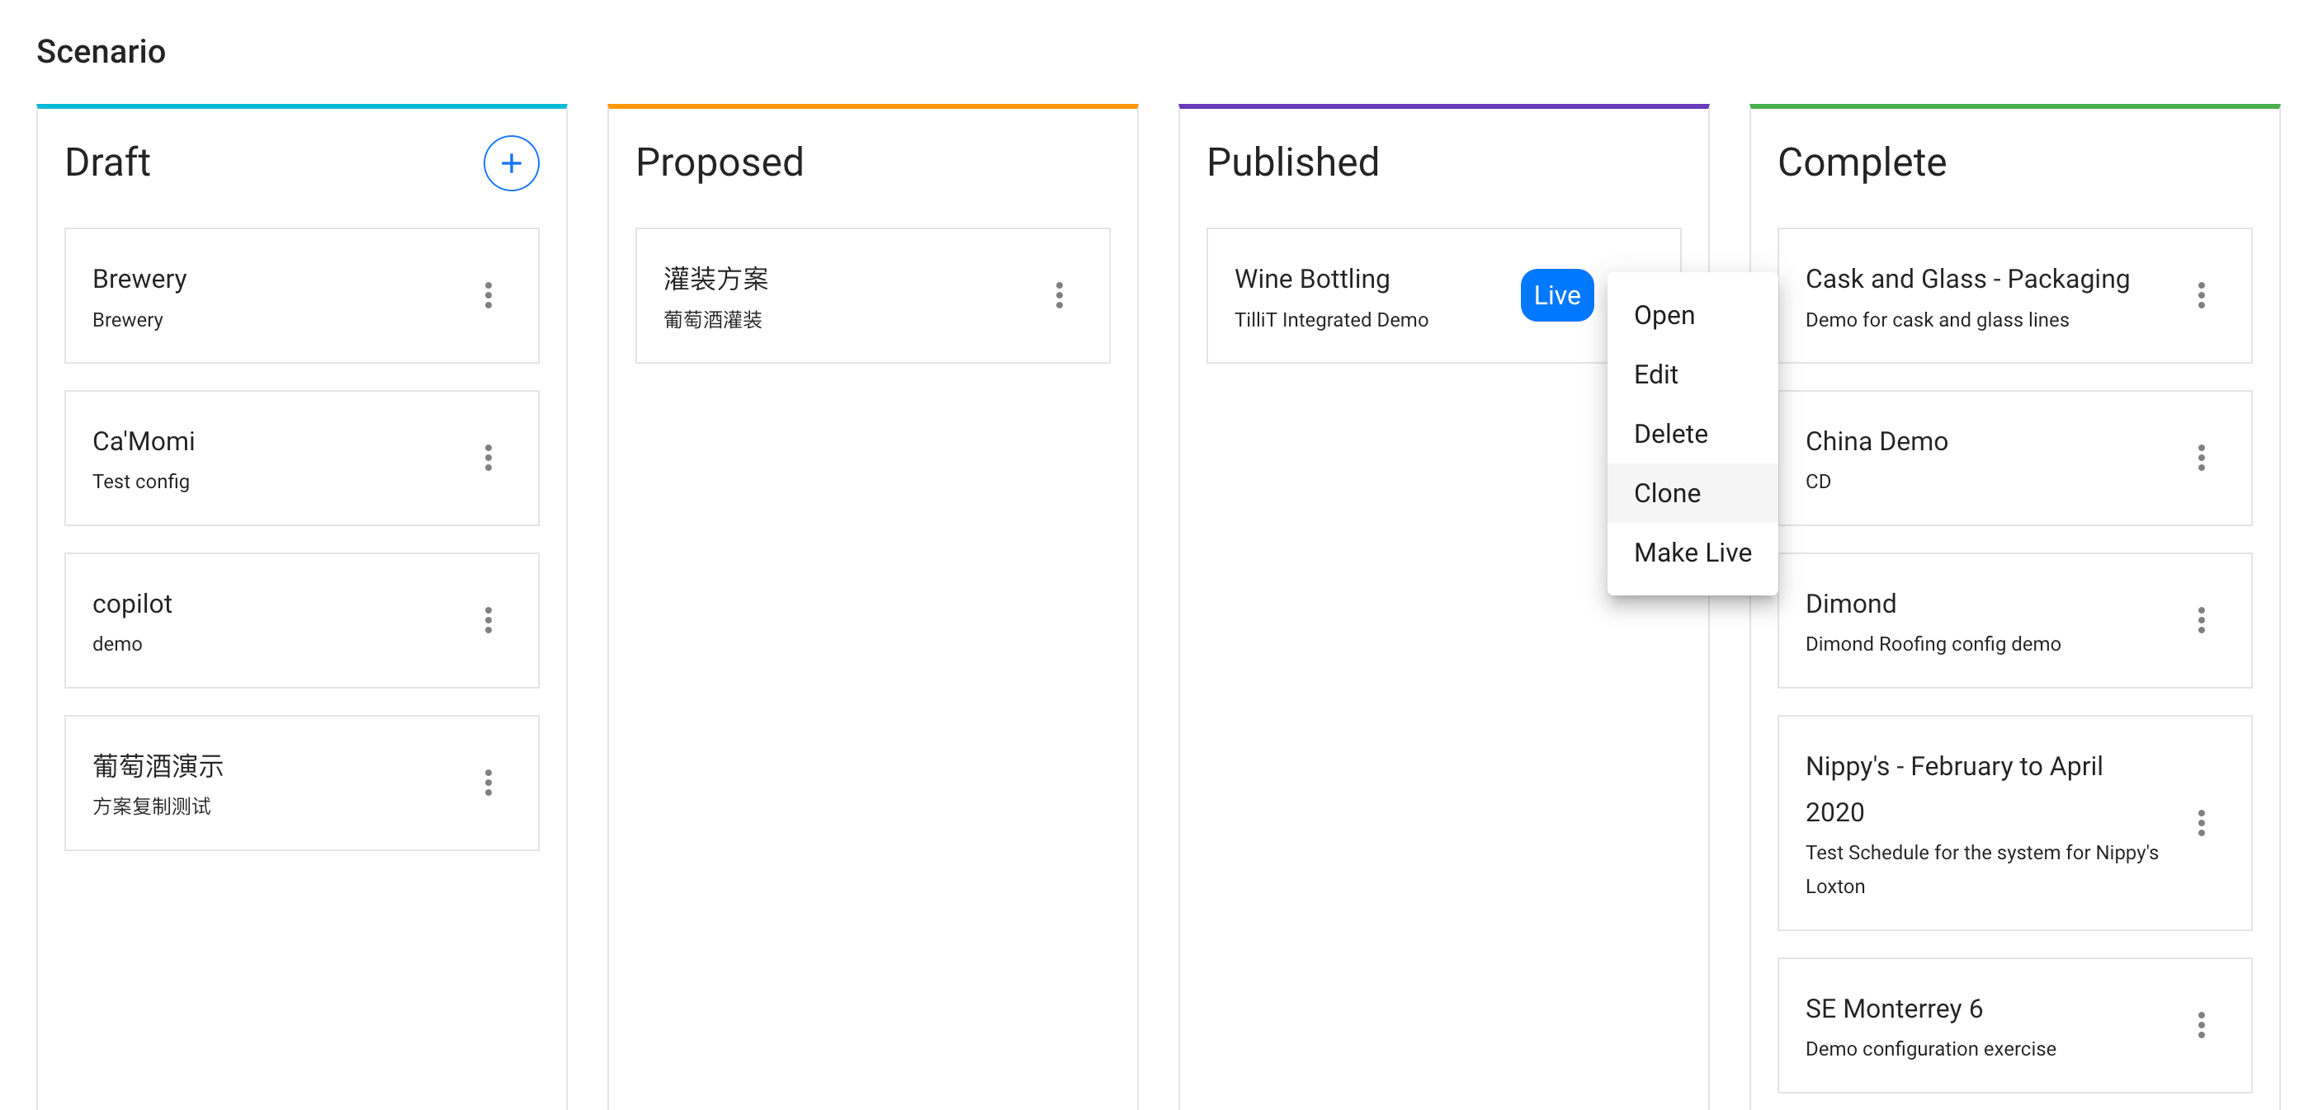Click the Nippy's card three-dot menu

point(2201,823)
